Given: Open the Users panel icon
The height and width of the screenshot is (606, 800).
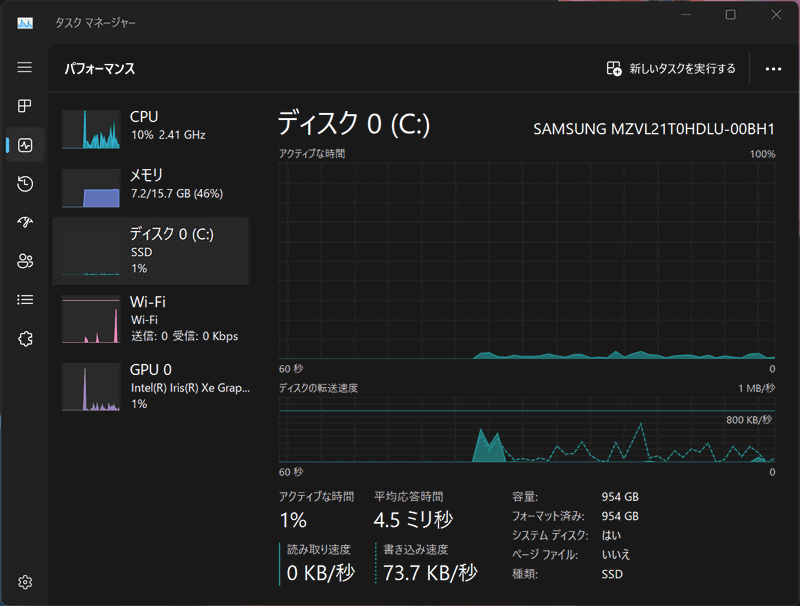Looking at the screenshot, I should click(25, 261).
